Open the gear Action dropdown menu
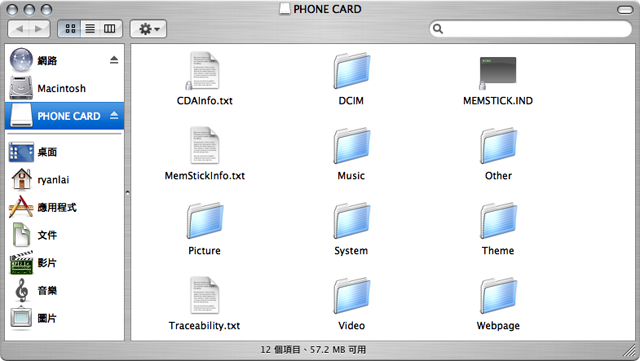Viewport: 640px width, 361px height. coord(149,29)
